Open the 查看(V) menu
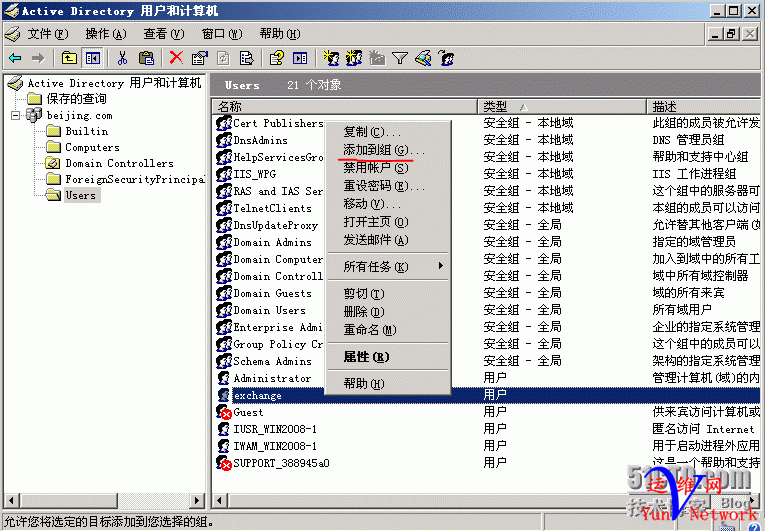 tap(164, 34)
